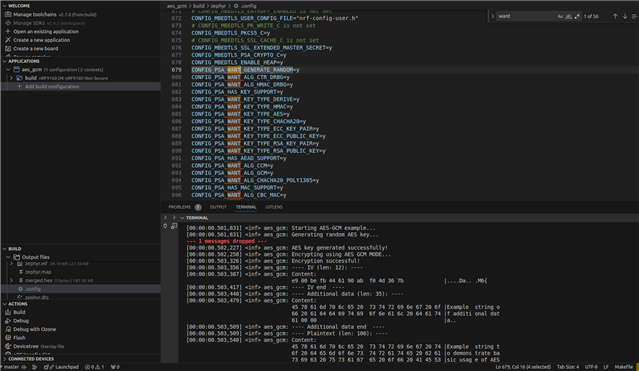Click the UTF-8 encoding status entry
639x371 pixels.
point(591,367)
